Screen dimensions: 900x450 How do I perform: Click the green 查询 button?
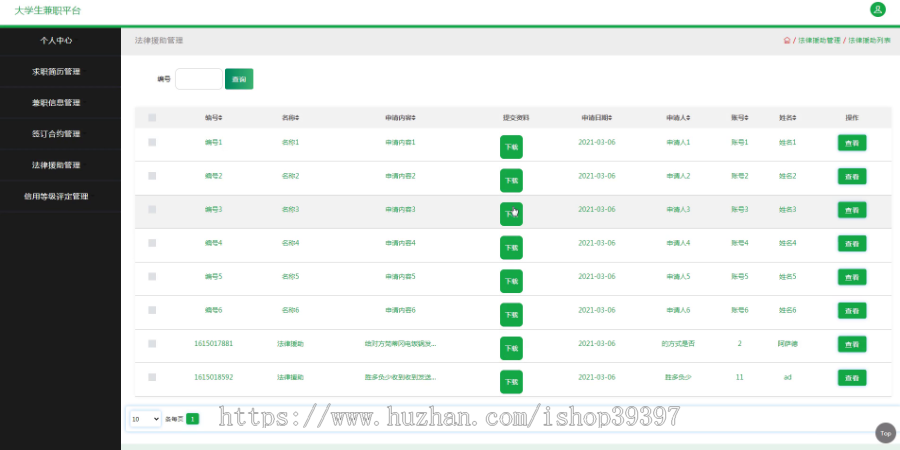coord(239,79)
